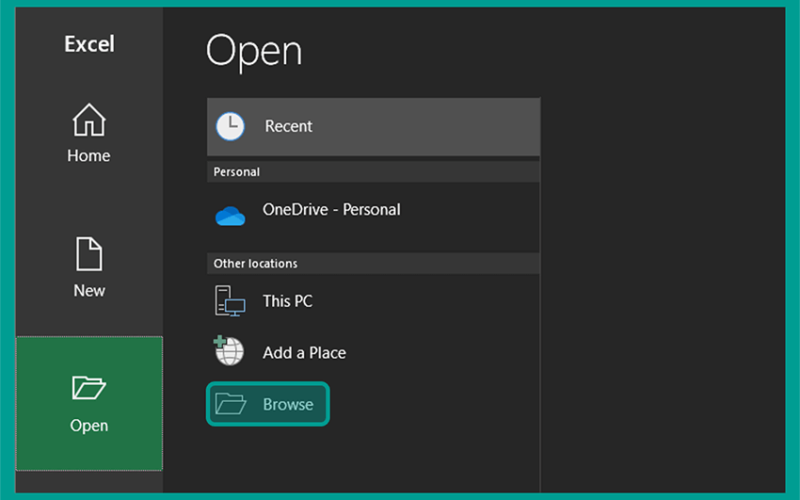Click the OneDrive blue cloud icon
Viewport: 800px width, 500px height.
[x=230, y=215]
